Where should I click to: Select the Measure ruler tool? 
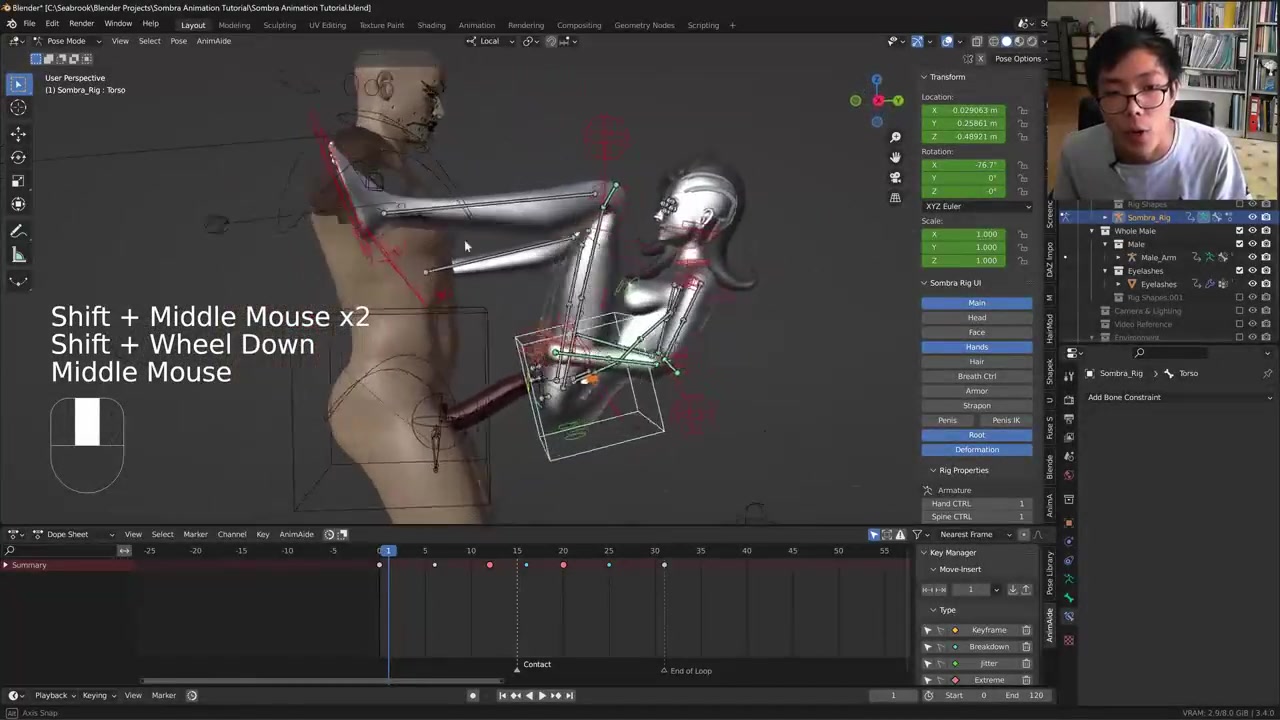(18, 255)
